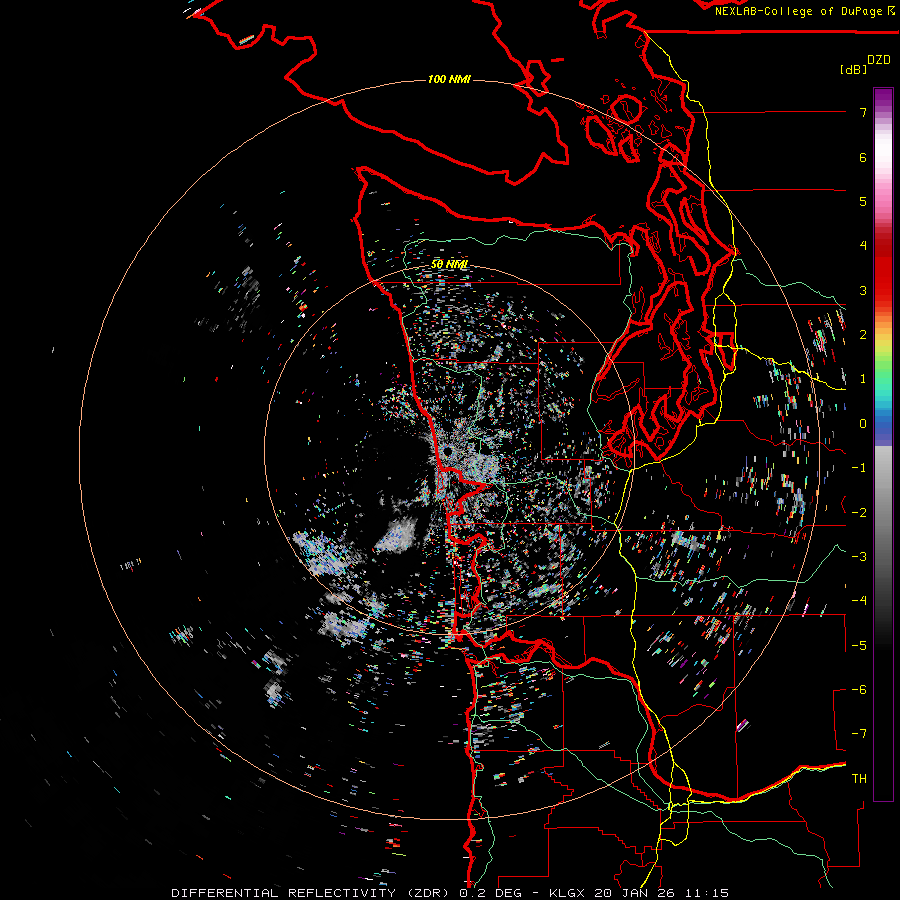The width and height of the screenshot is (900, 900).
Task: Select the -3 value on the dB scale
Action: click(x=859, y=557)
